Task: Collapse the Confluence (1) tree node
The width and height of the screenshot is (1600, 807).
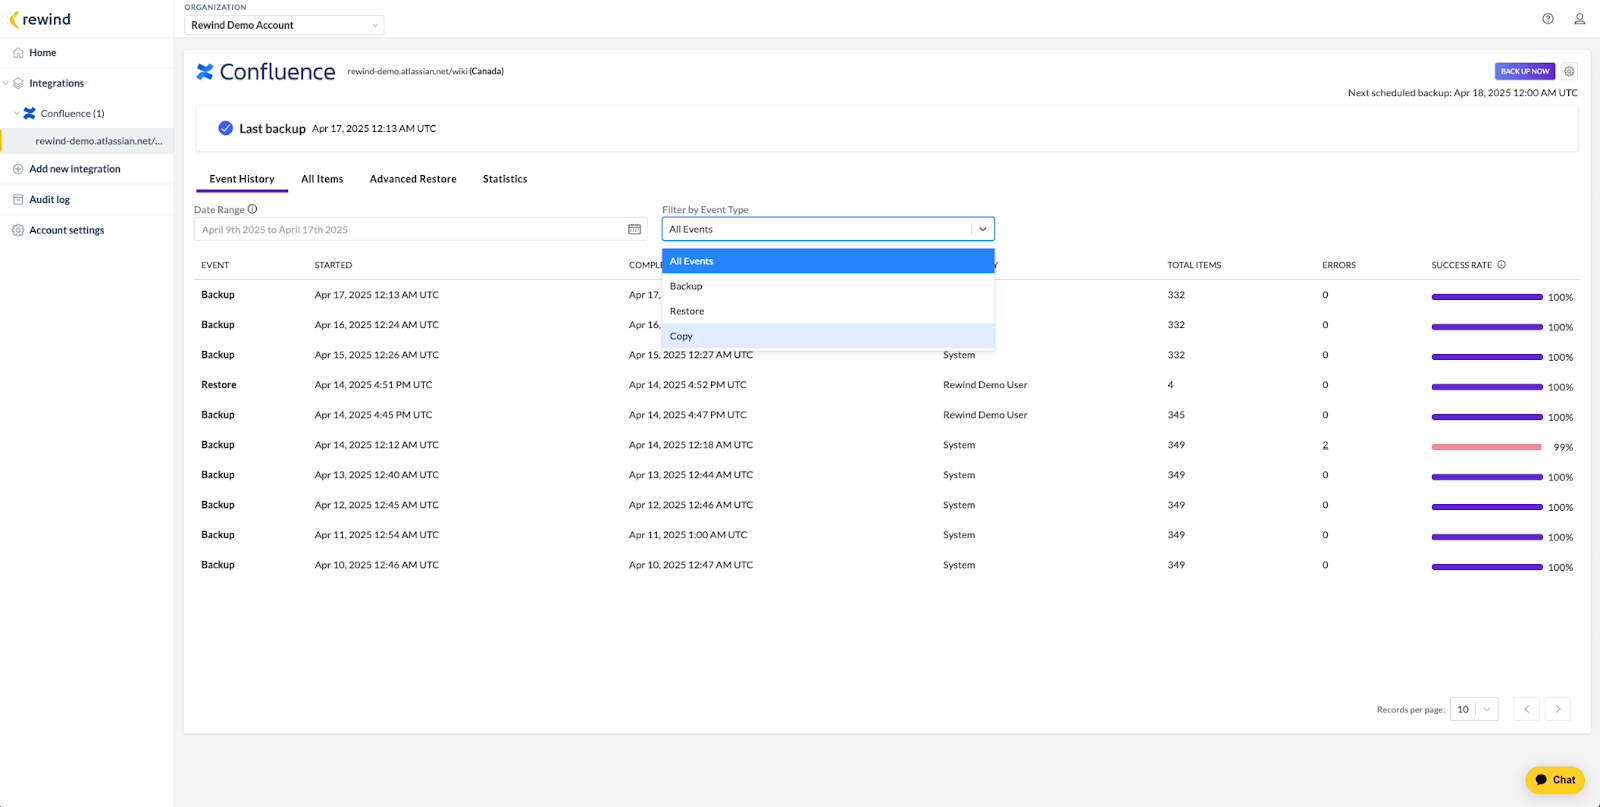Action: (x=16, y=114)
